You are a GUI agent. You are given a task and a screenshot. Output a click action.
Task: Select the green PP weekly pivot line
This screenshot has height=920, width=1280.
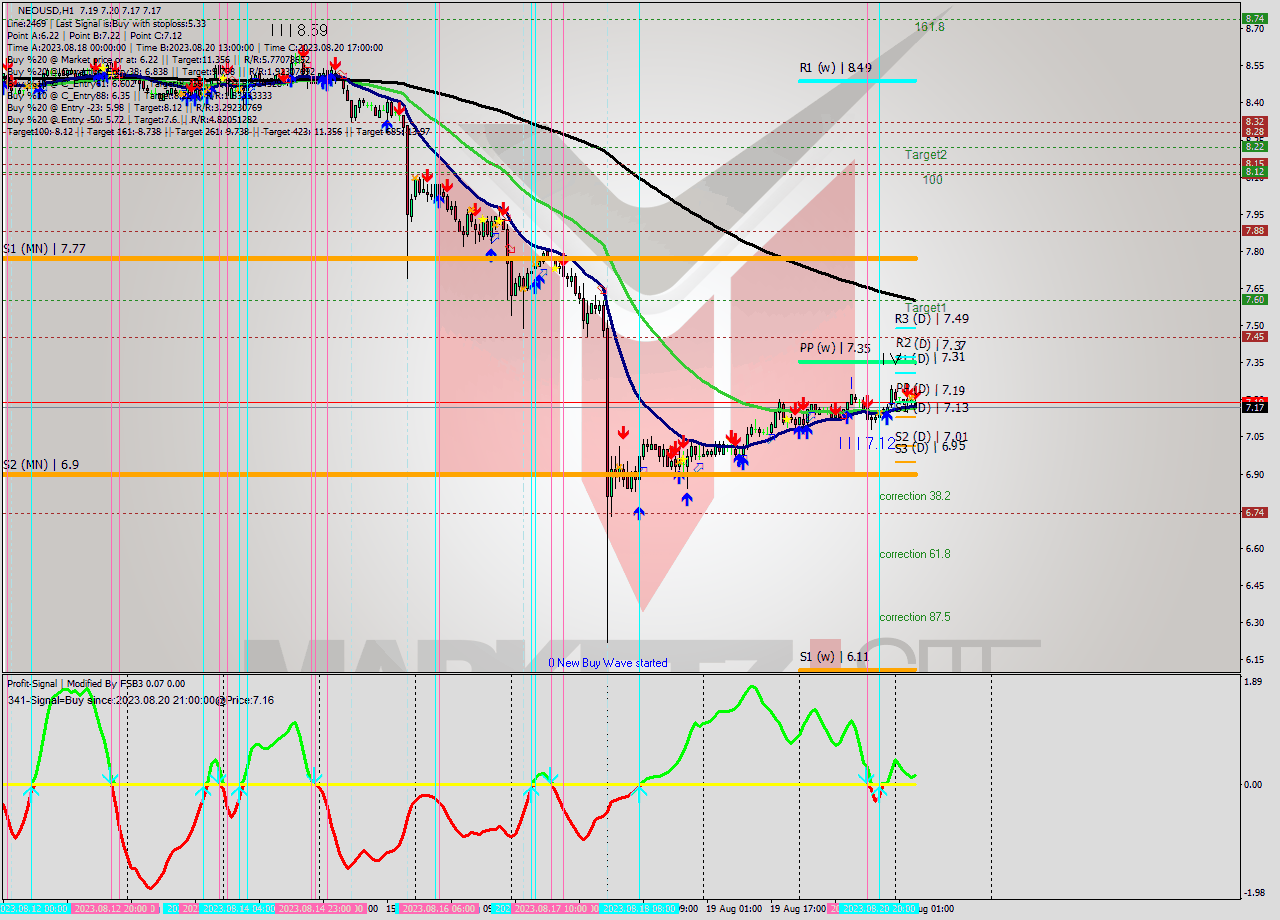pos(857,361)
